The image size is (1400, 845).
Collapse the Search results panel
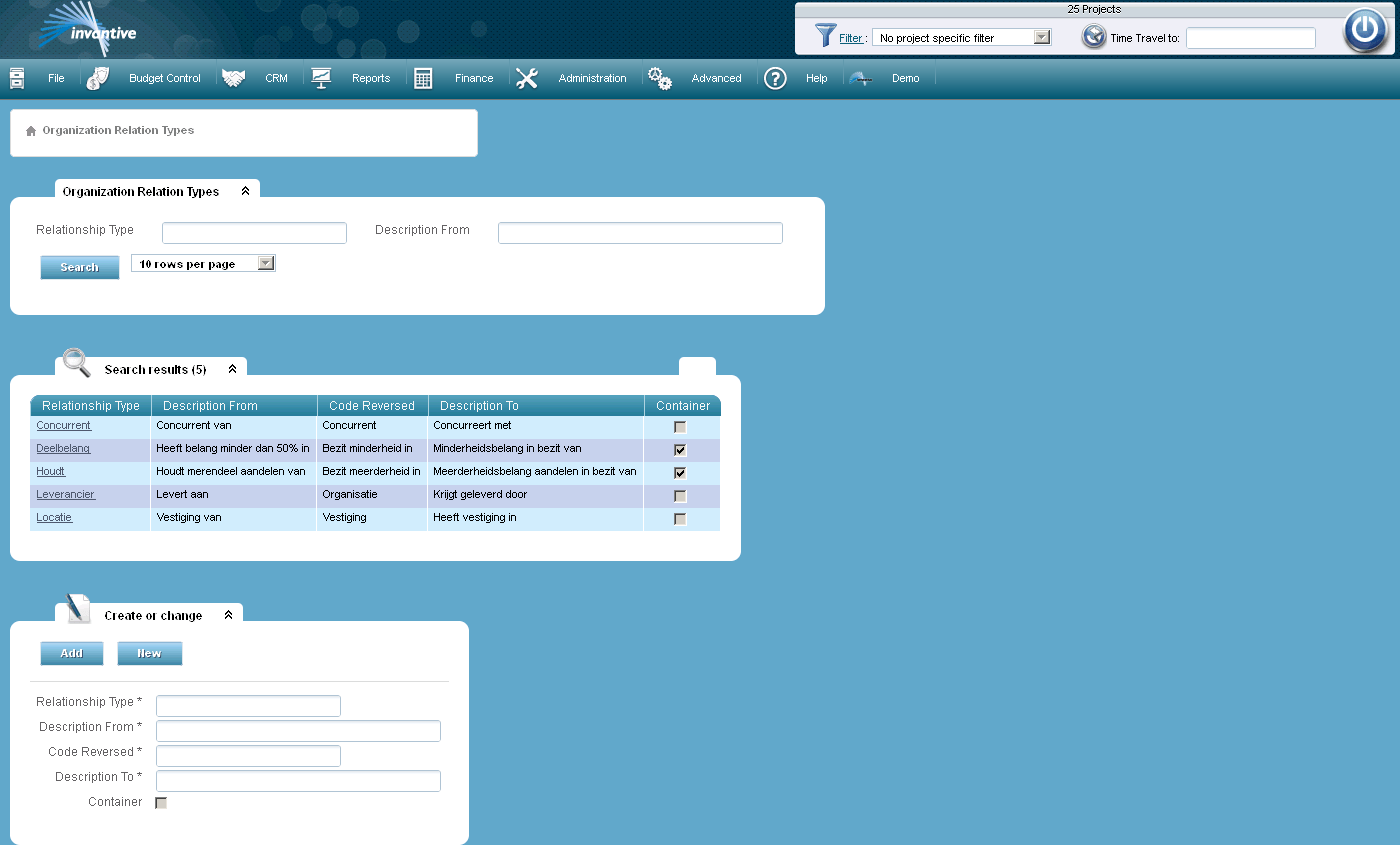[232, 369]
